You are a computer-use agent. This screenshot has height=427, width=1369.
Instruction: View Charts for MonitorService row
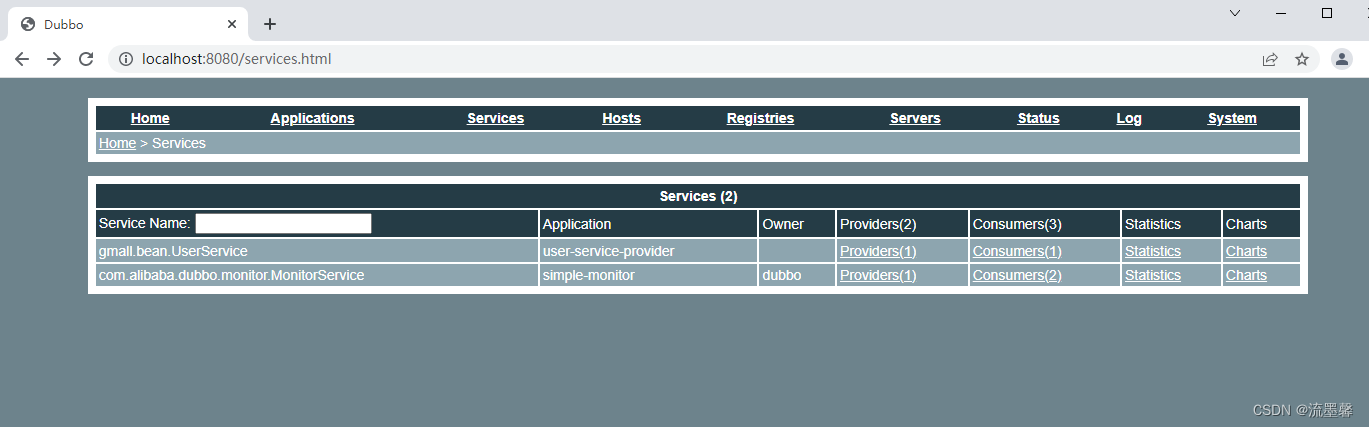(x=1246, y=275)
